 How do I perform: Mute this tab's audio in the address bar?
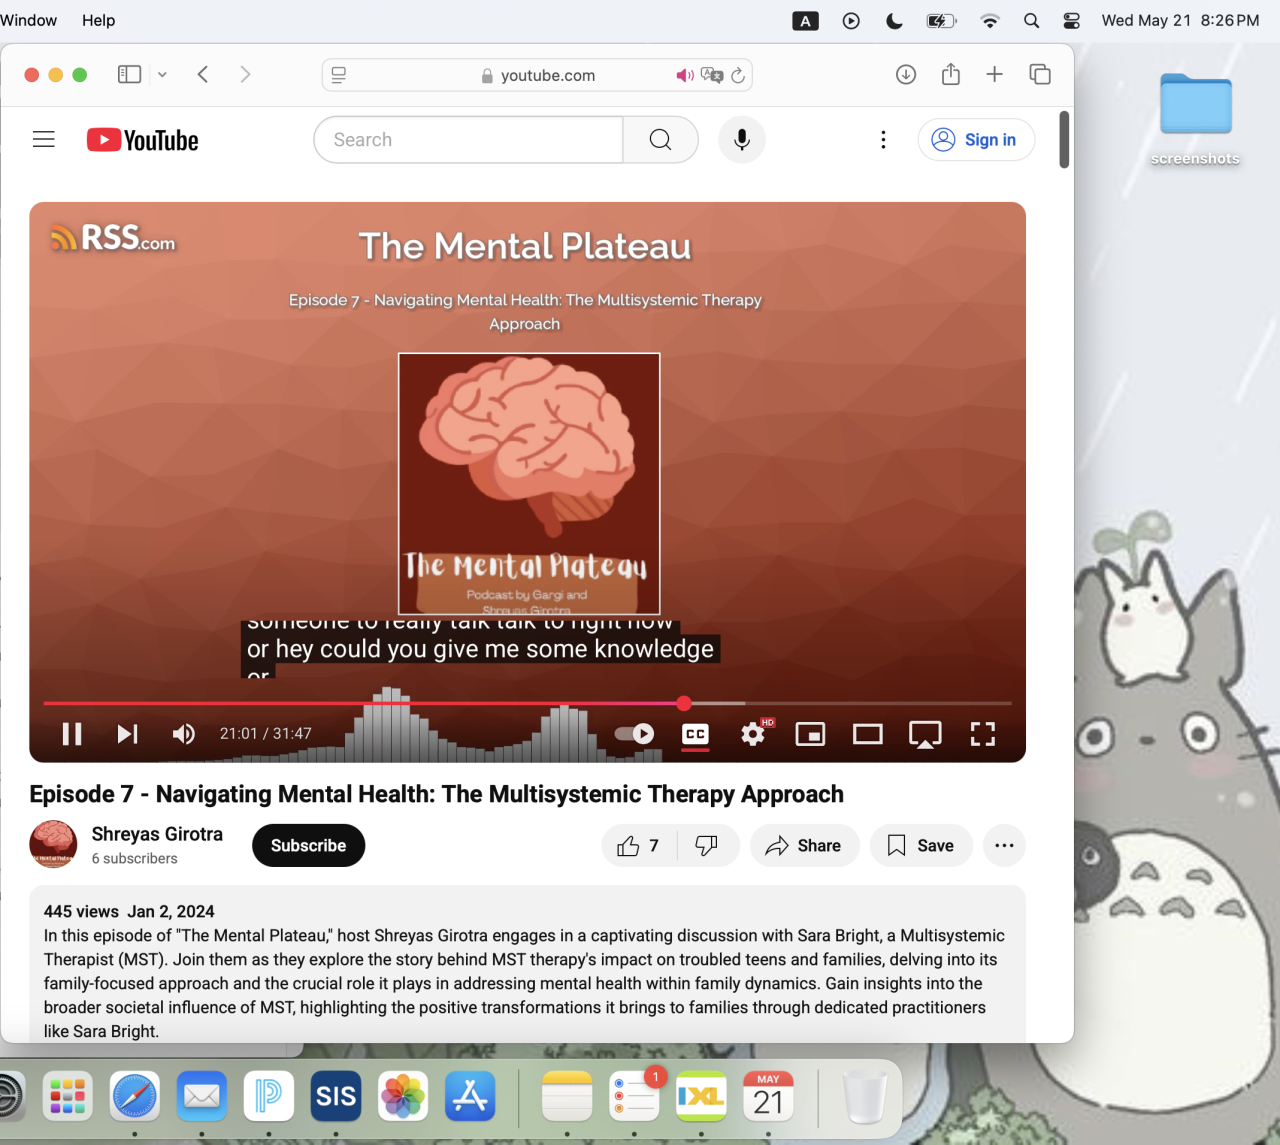tap(685, 75)
